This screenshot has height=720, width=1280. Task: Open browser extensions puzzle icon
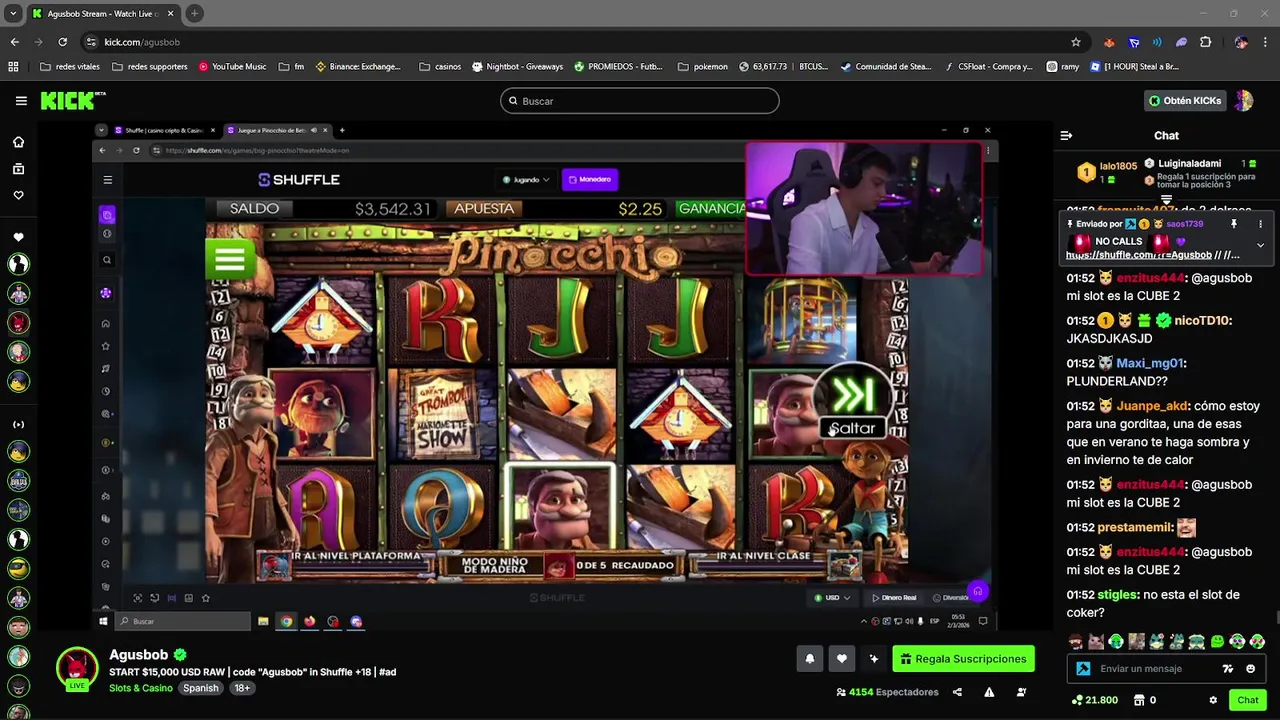coord(1205,42)
